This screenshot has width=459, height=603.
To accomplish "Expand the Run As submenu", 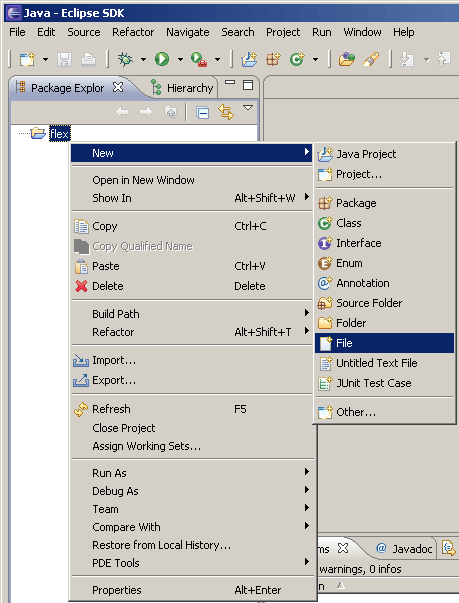I will (x=192, y=473).
